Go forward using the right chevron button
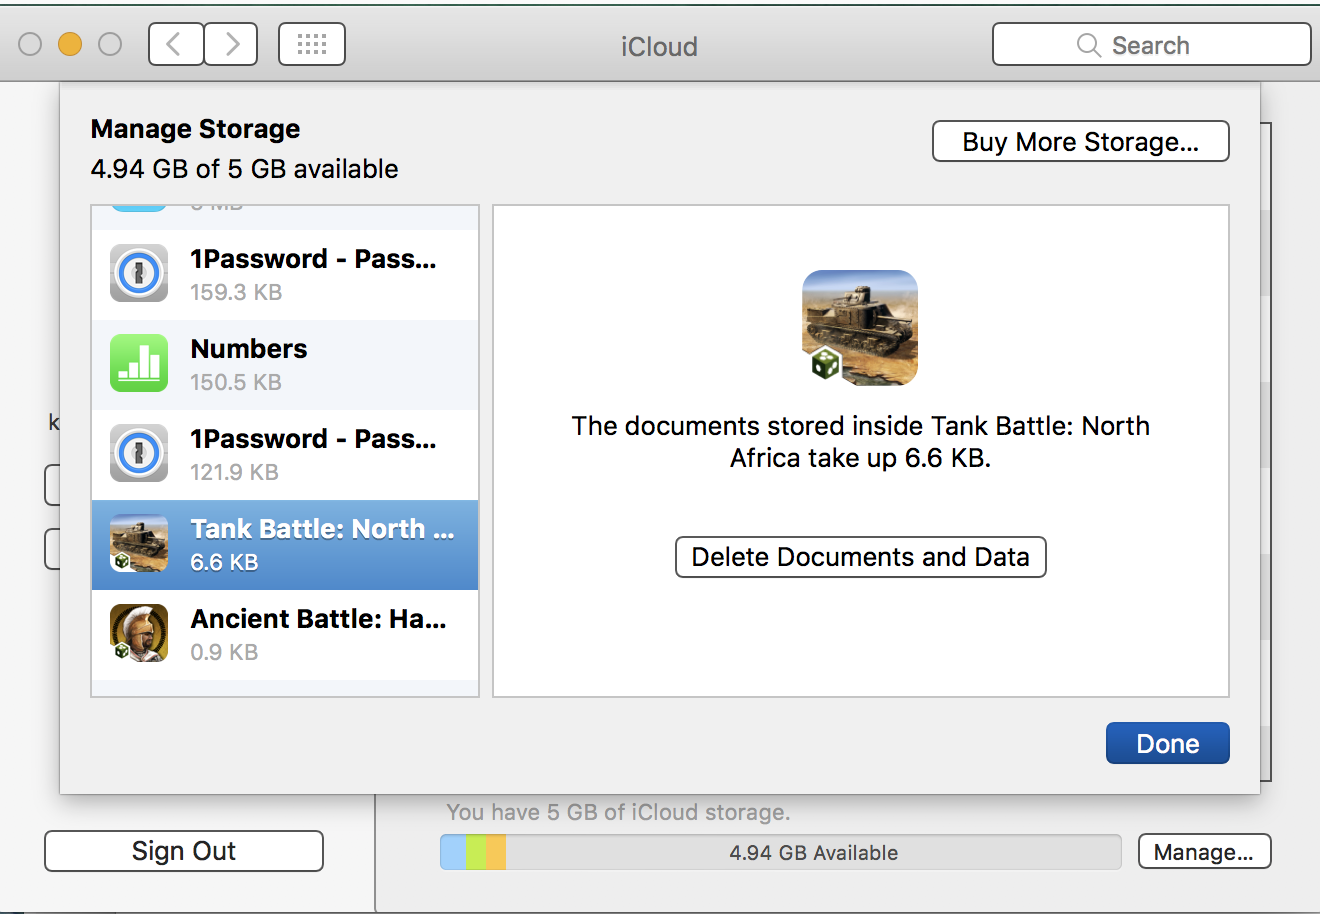Screen dimensions: 1320x914 [231, 44]
